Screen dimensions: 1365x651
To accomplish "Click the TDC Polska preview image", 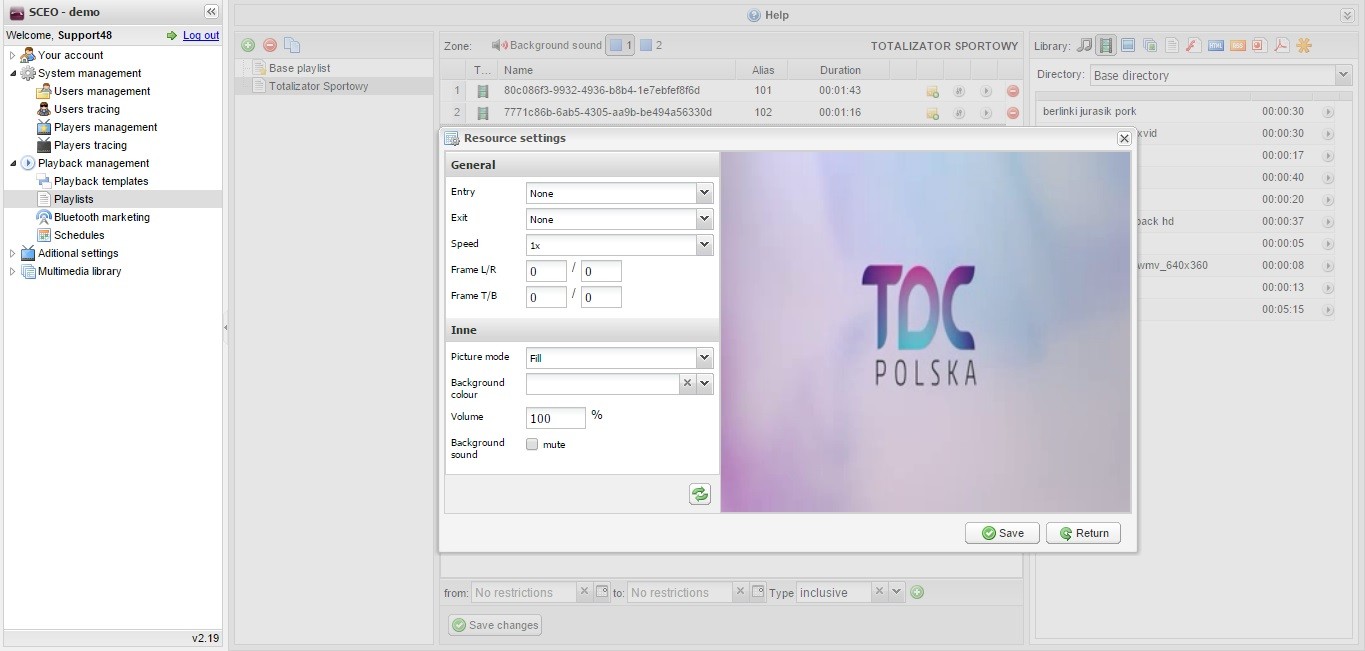I will (926, 332).
